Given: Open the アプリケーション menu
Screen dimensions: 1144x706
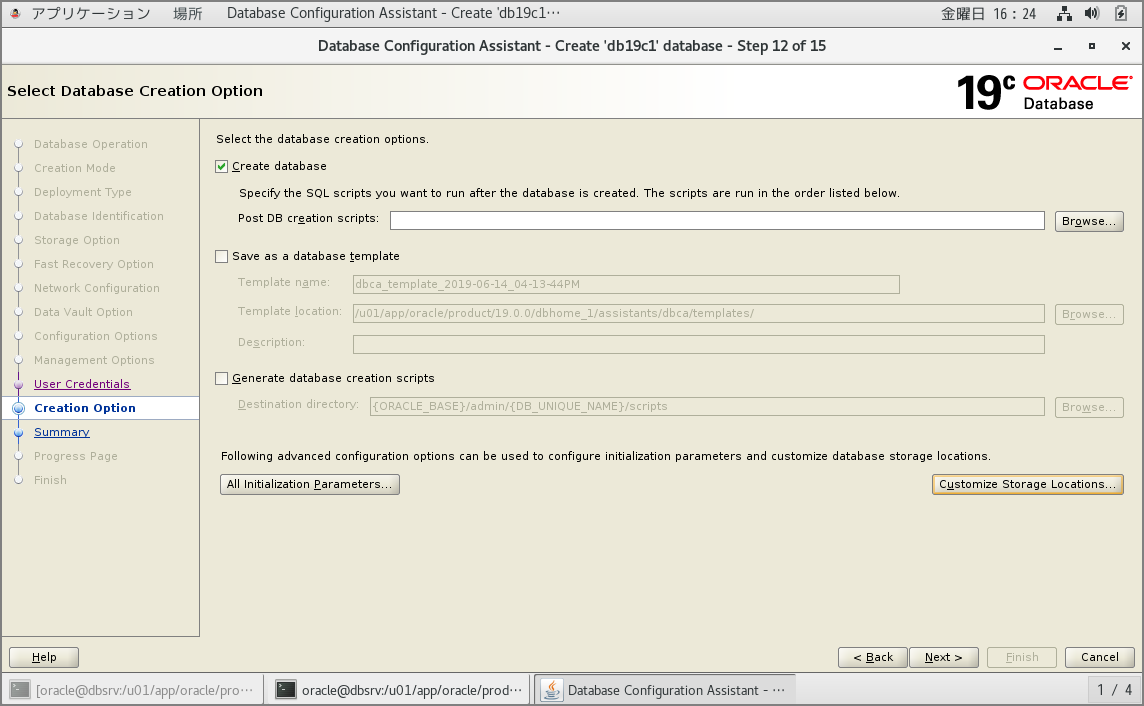Looking at the screenshot, I should tap(90, 14).
